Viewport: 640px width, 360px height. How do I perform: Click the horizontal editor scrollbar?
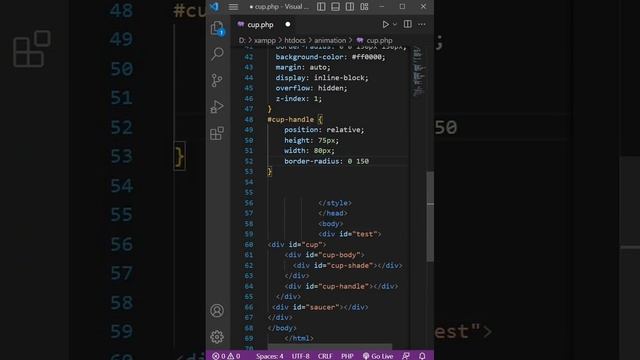point(330,347)
